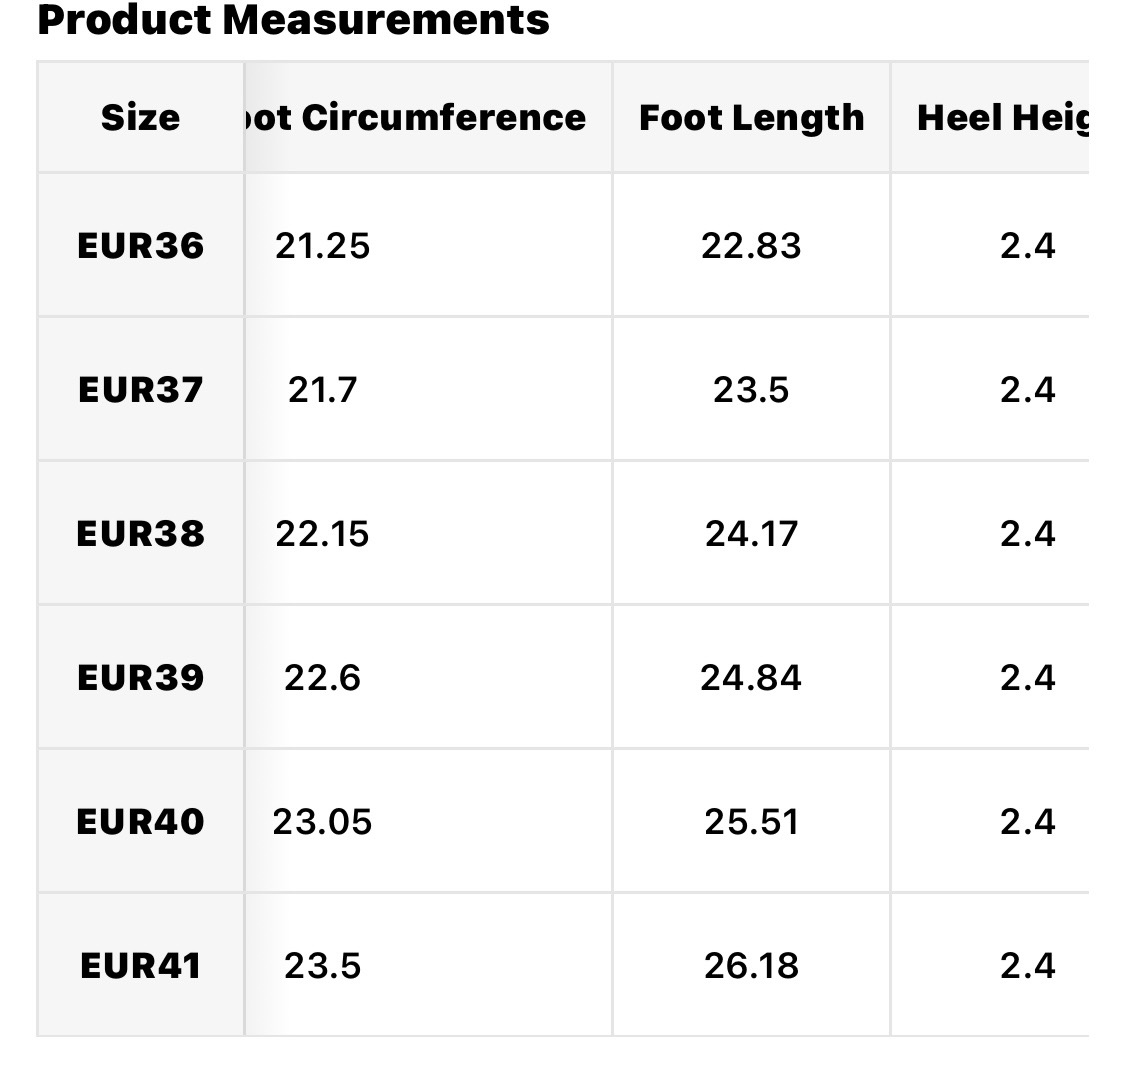Click the EUR40 size row label
The width and height of the screenshot is (1125, 1067).
140,822
